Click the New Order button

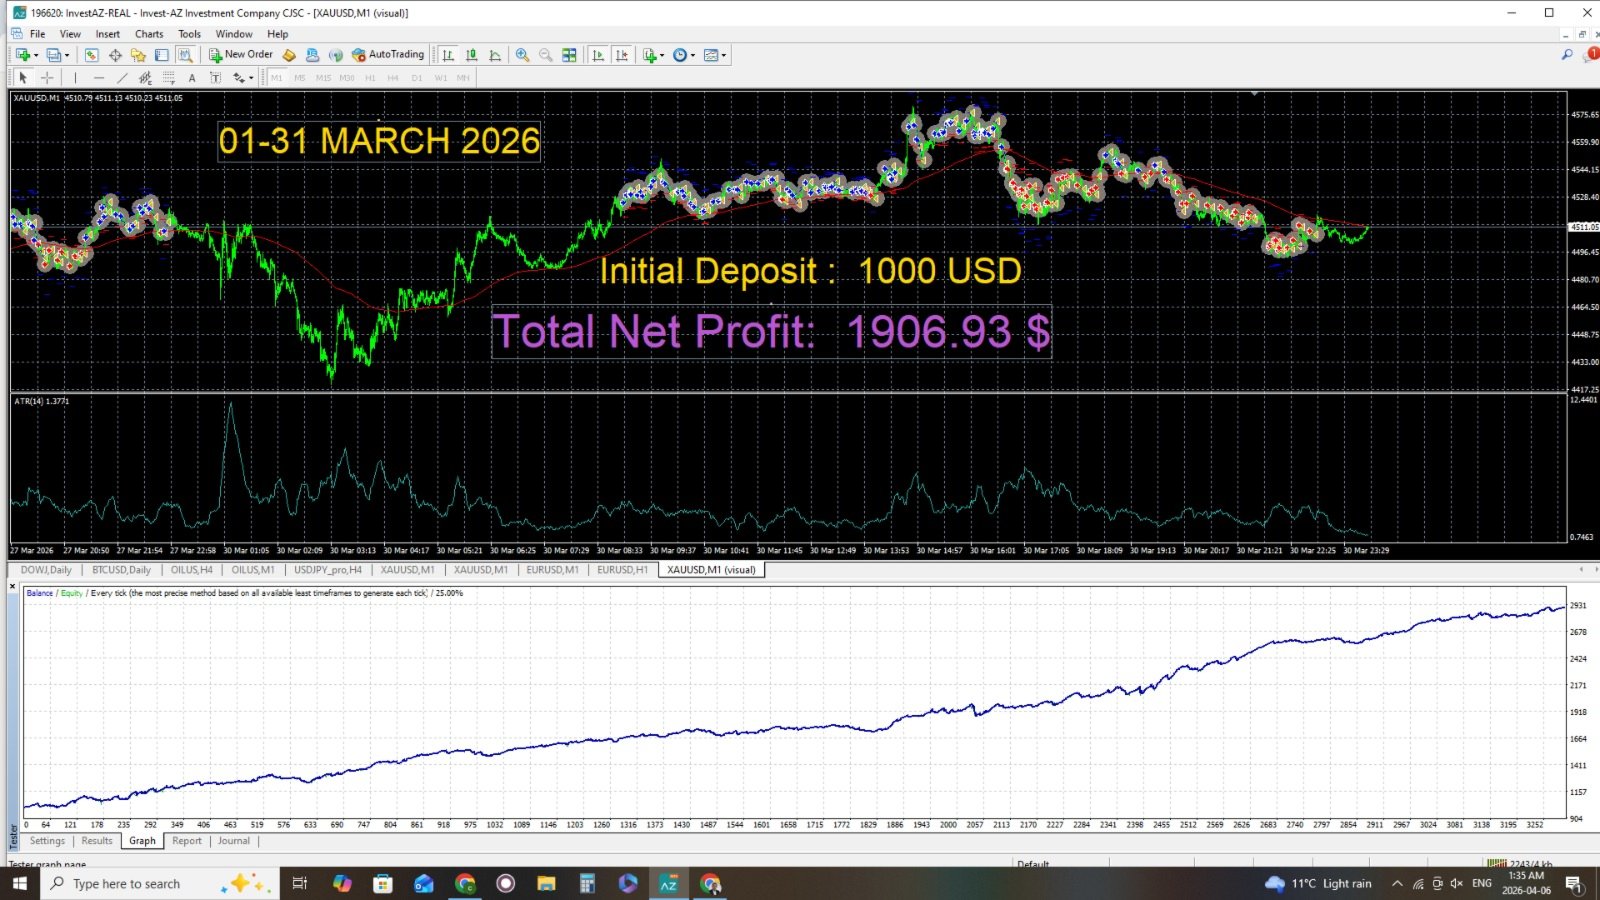pos(240,55)
